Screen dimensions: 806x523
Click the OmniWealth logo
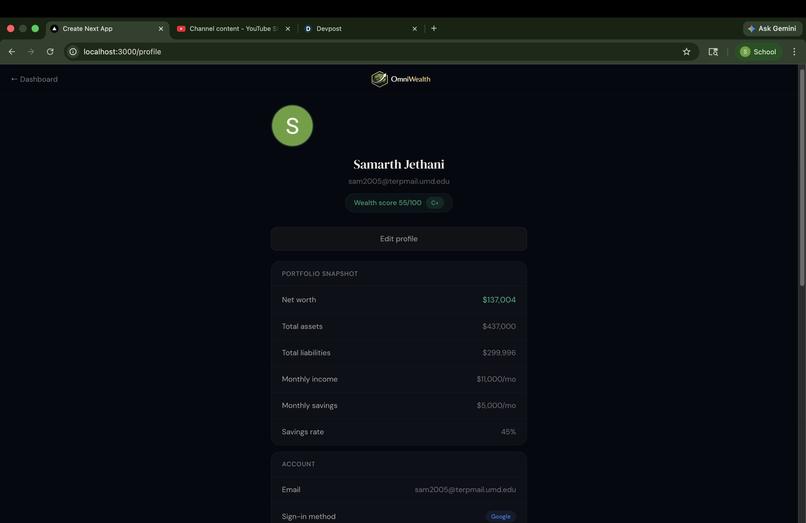click(x=400, y=79)
